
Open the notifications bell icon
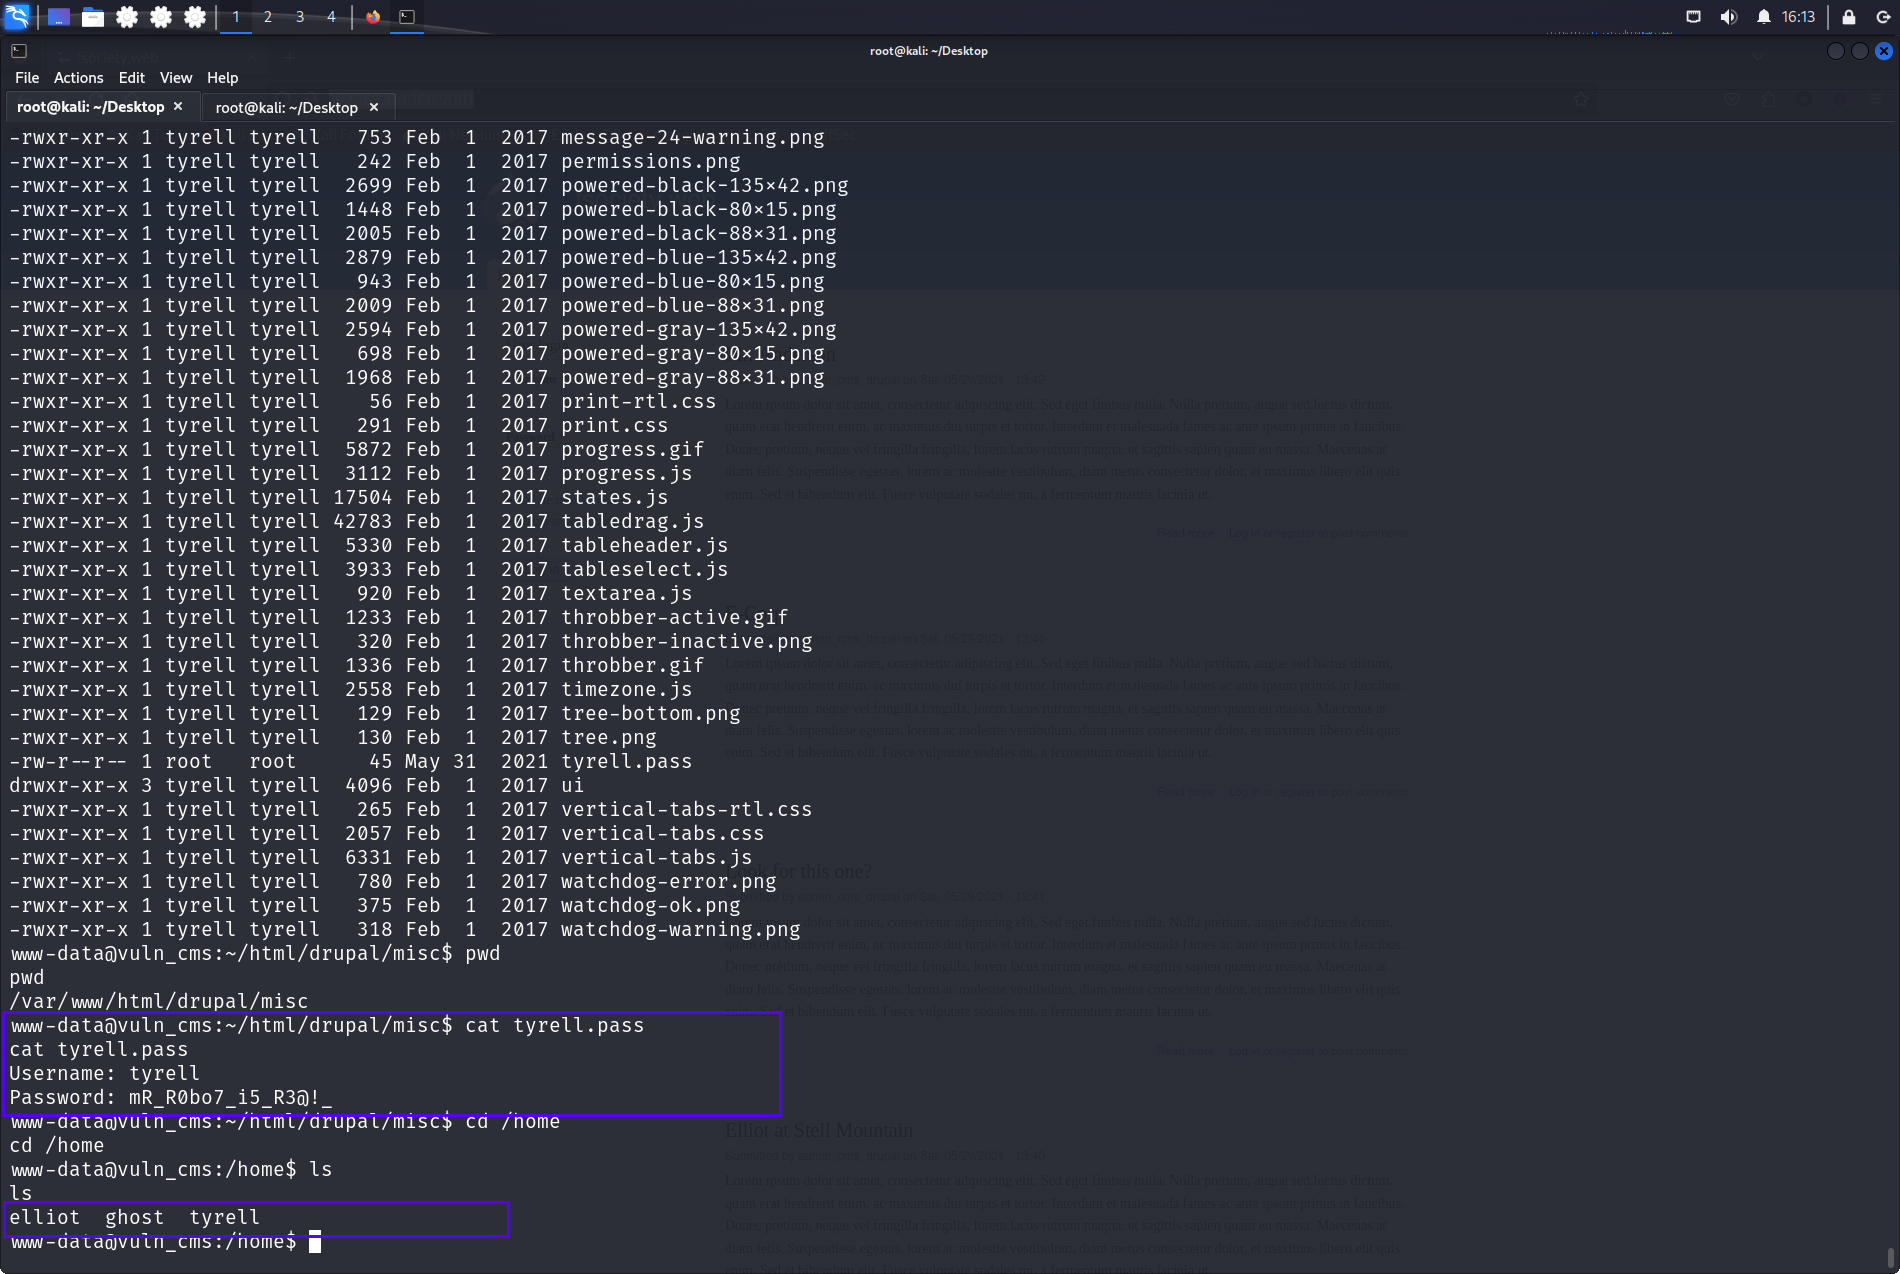click(1764, 17)
